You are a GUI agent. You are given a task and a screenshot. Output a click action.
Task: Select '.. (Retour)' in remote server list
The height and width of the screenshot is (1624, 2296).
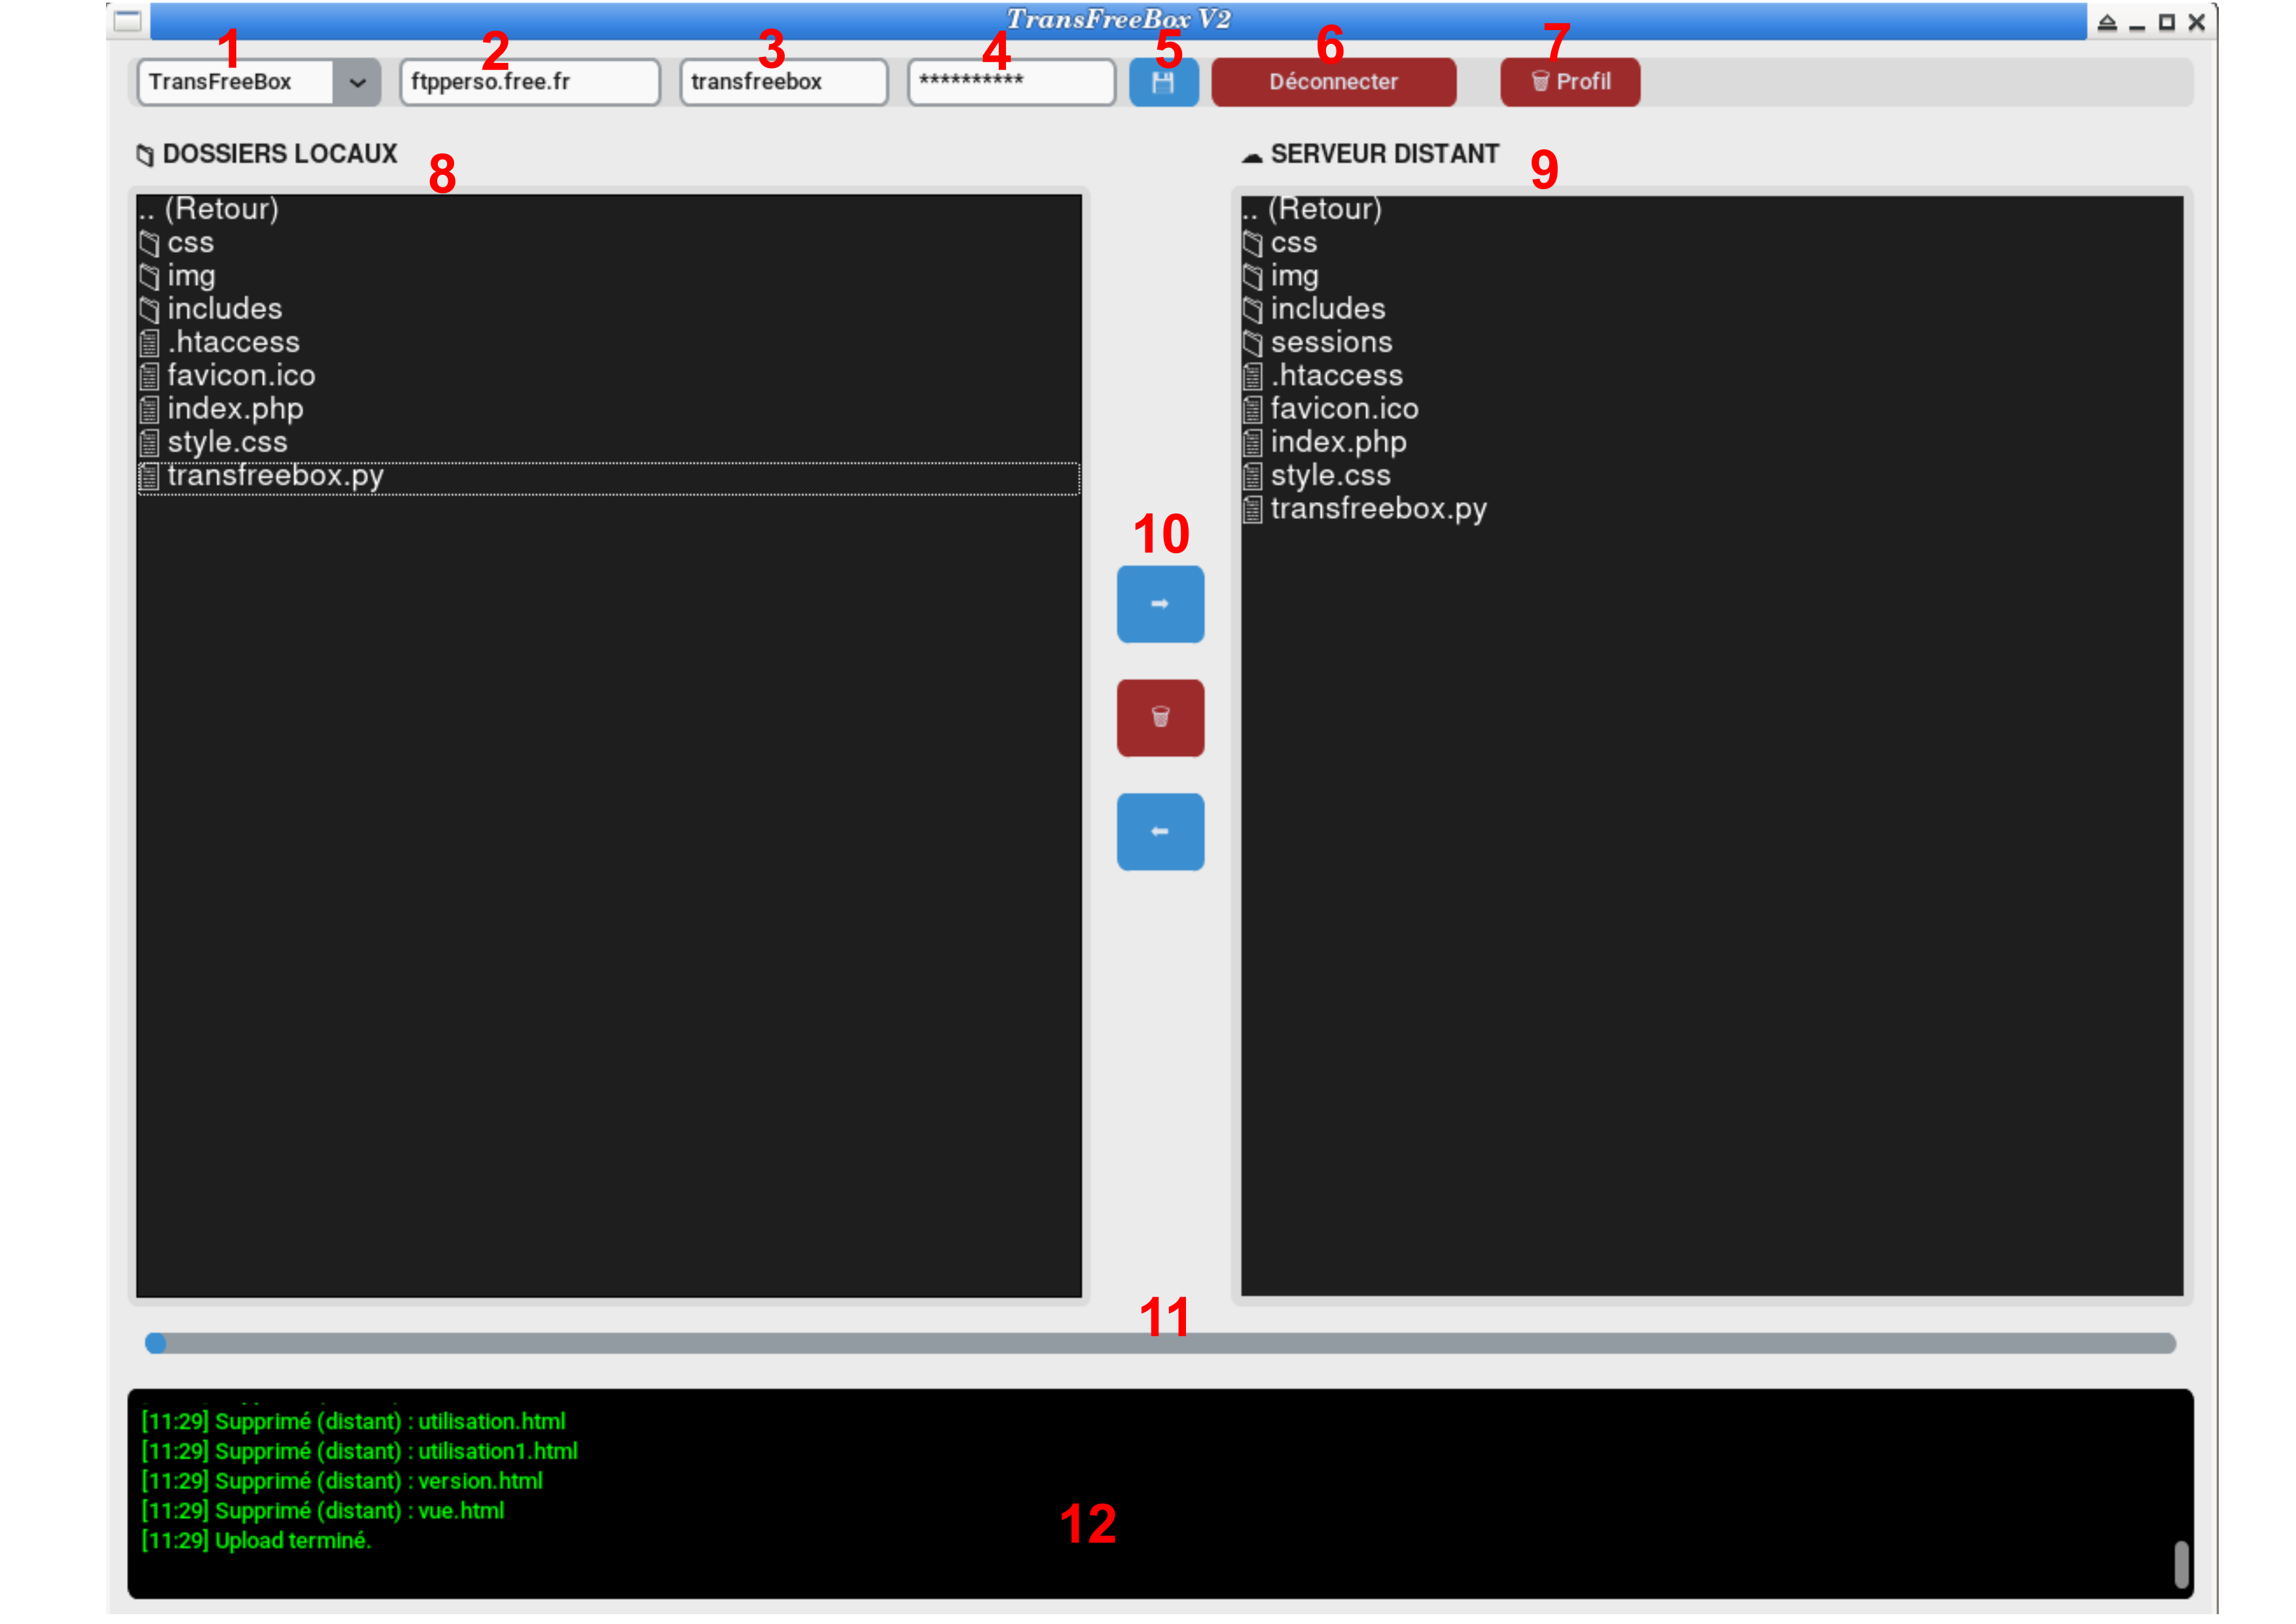click(x=1712, y=209)
